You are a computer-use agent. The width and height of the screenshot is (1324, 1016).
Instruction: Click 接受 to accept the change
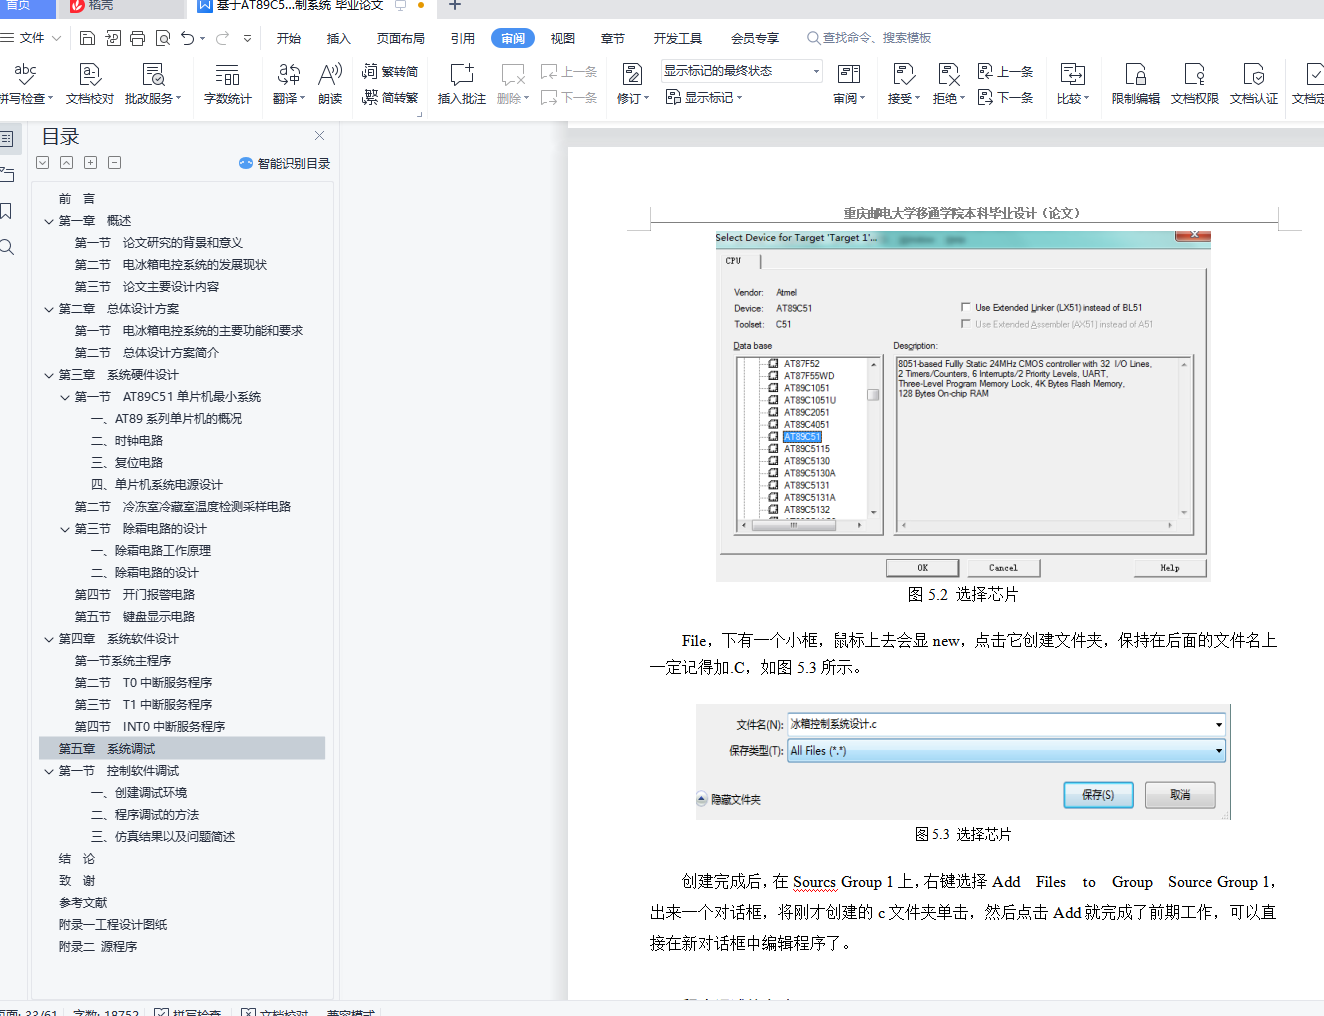[904, 84]
